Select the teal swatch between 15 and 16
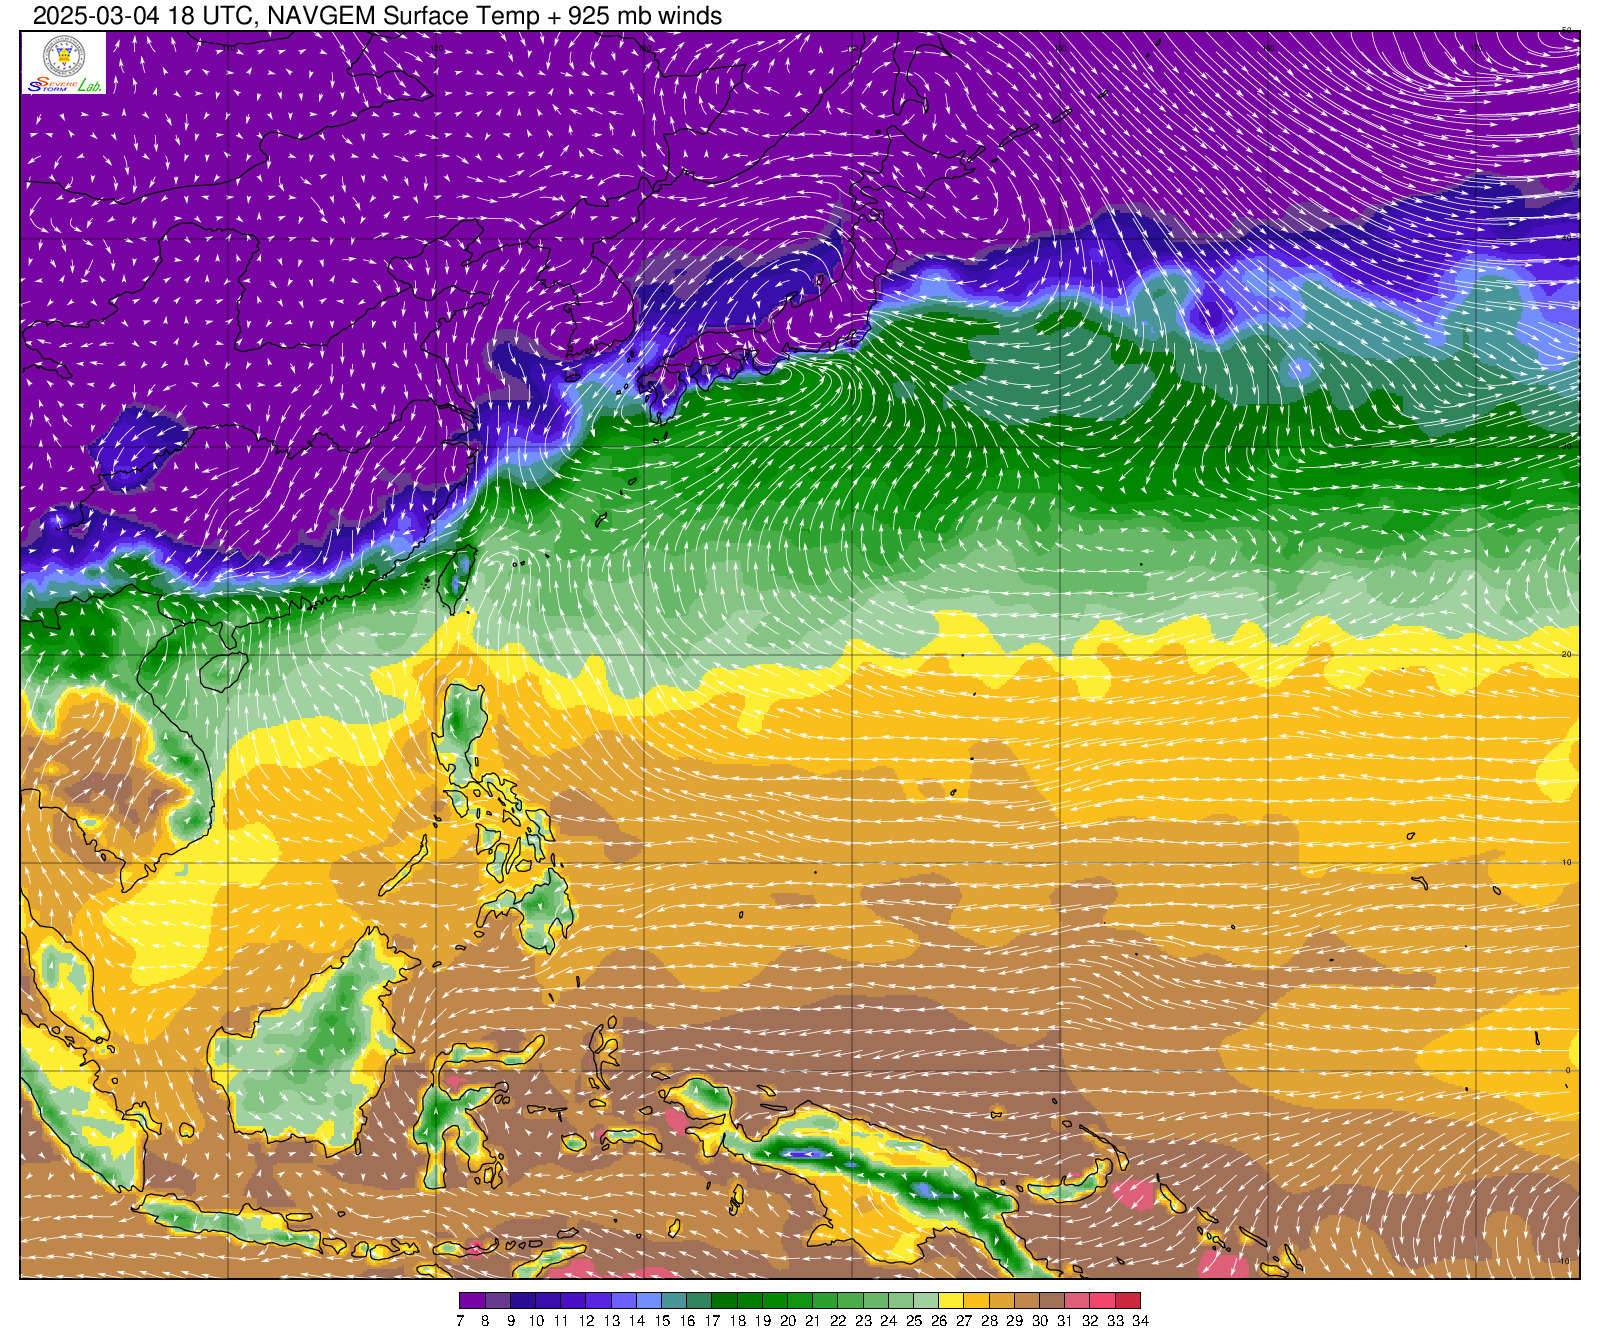The height and width of the screenshot is (1340, 1600). point(674,1301)
